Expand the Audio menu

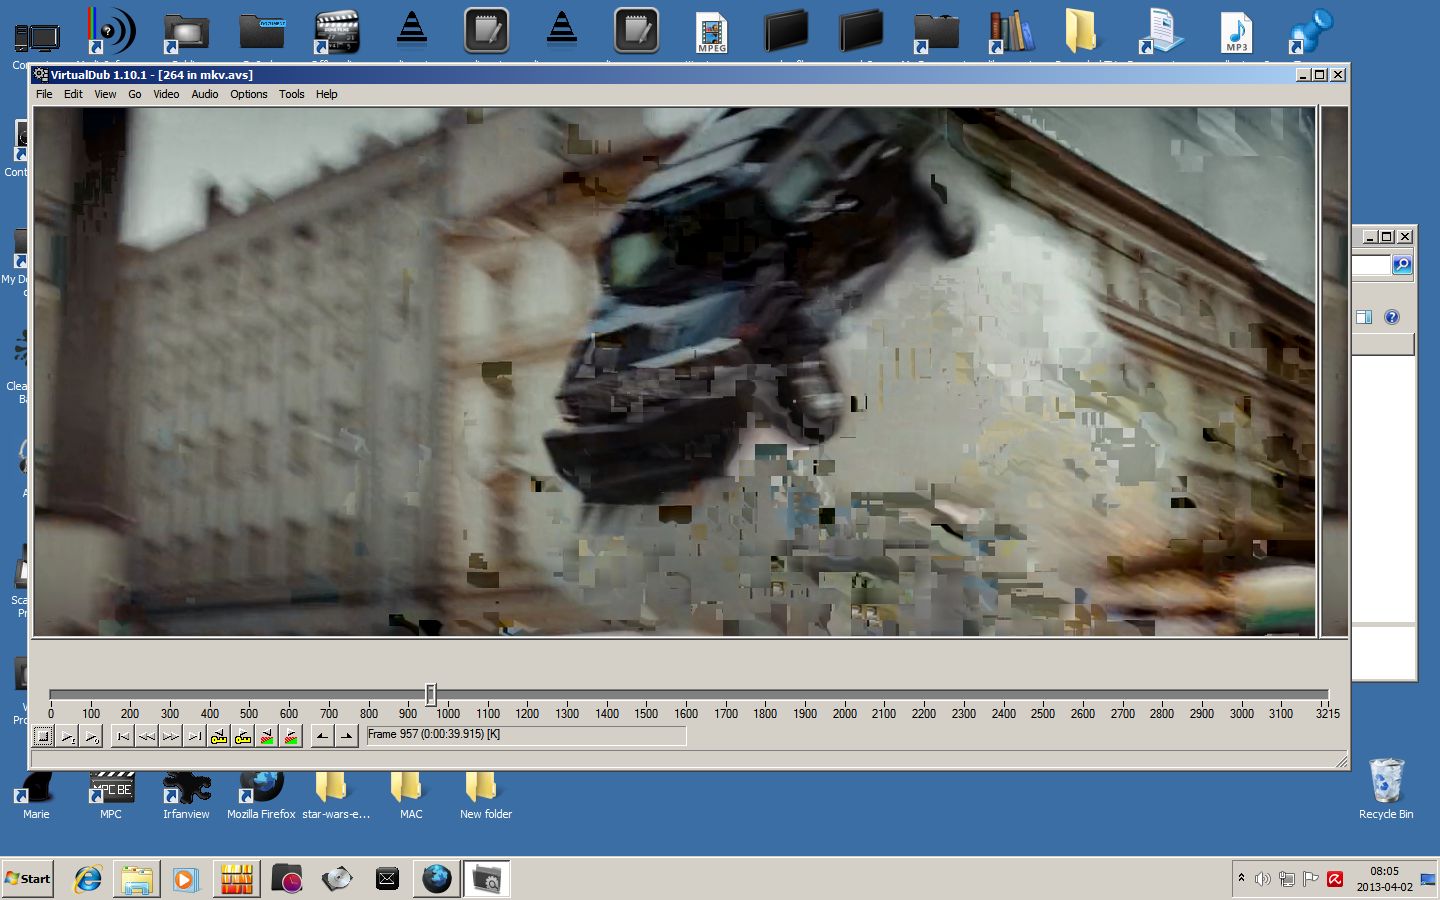(x=205, y=94)
